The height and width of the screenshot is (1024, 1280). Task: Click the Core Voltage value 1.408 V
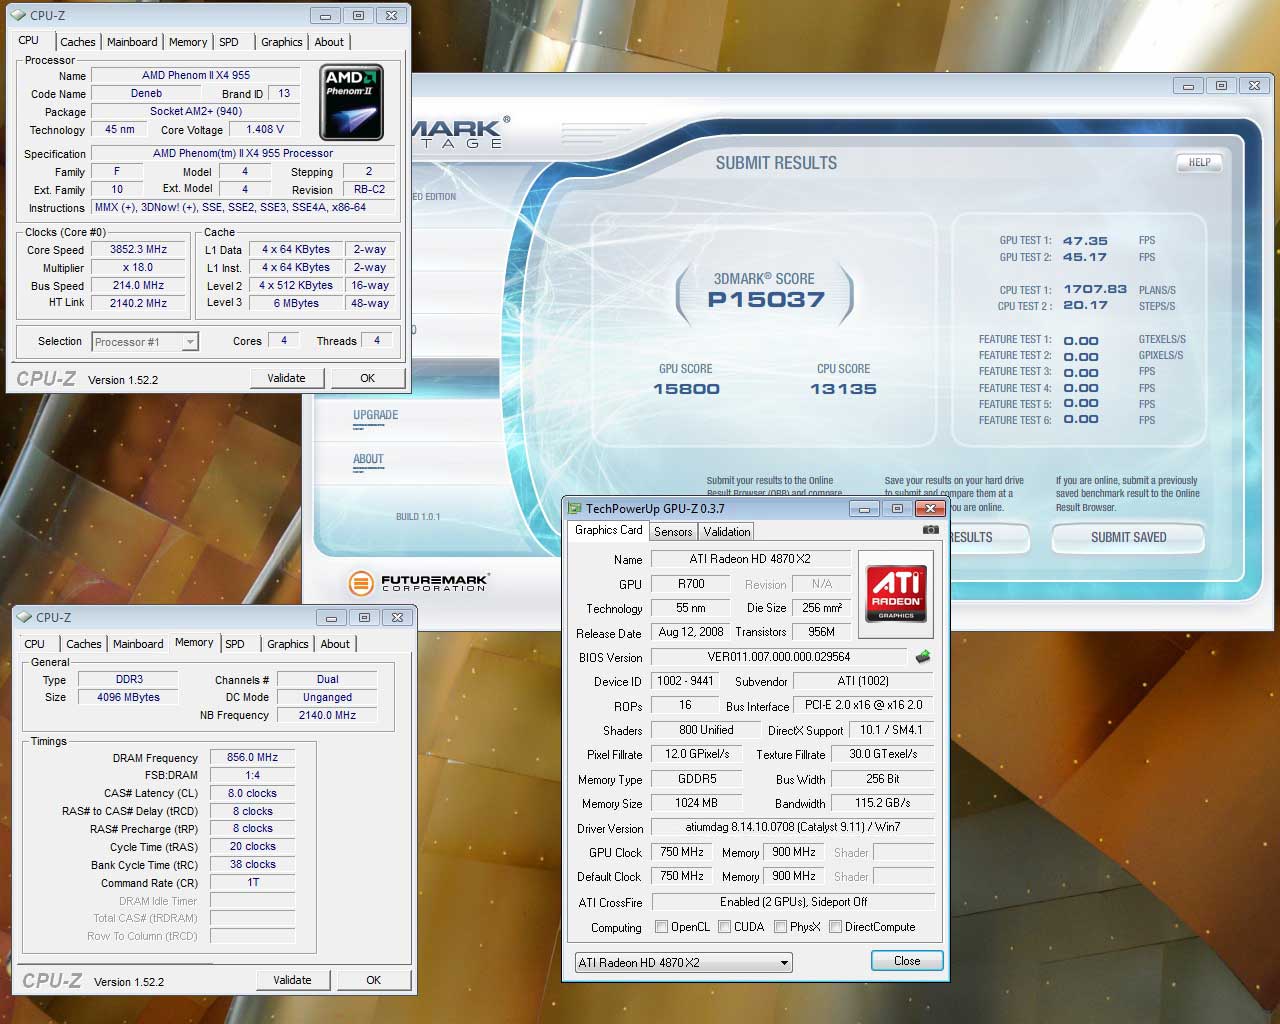pyautogui.click(x=265, y=129)
